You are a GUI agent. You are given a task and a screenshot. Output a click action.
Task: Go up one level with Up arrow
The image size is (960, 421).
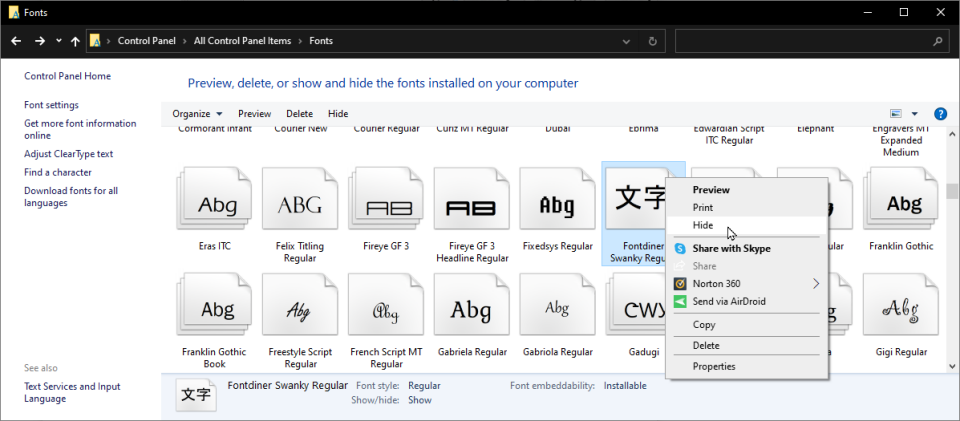(75, 41)
